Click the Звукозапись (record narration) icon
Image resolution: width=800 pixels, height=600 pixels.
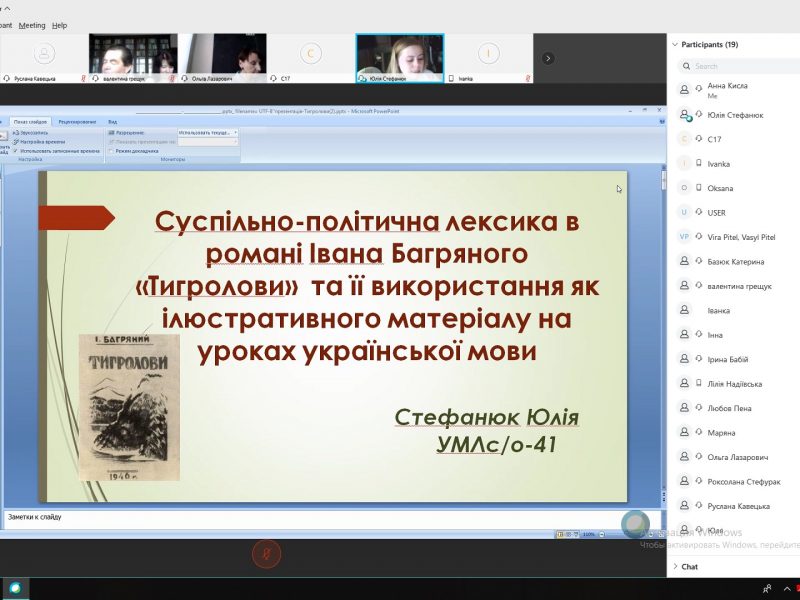16,132
